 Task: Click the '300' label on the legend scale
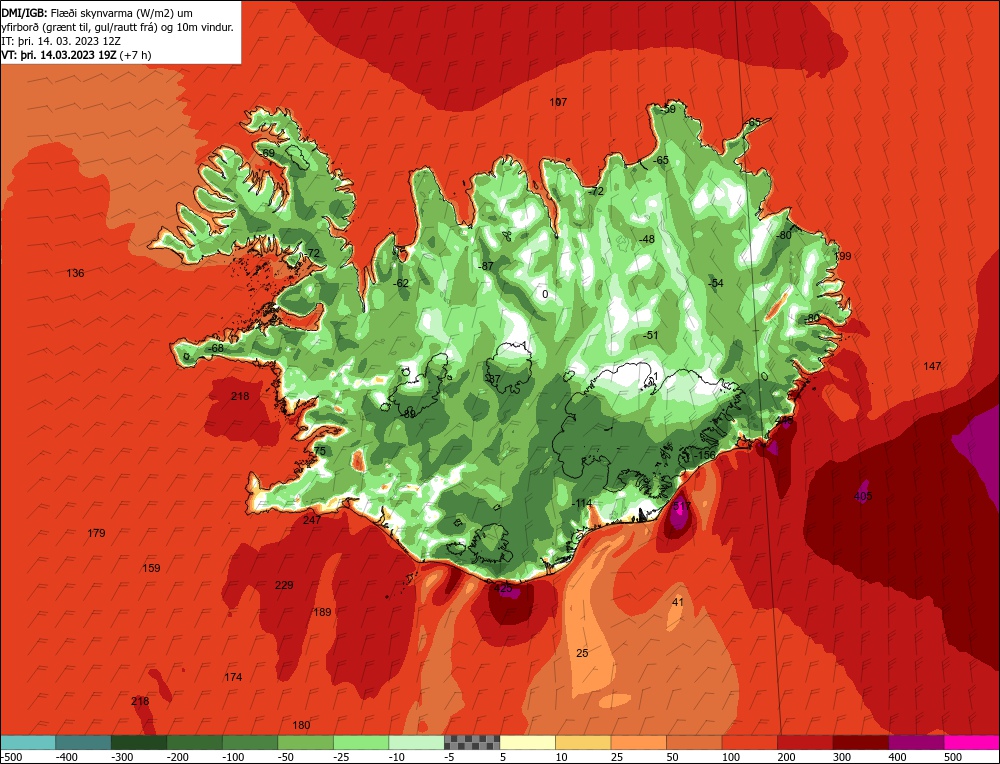pyautogui.click(x=842, y=757)
